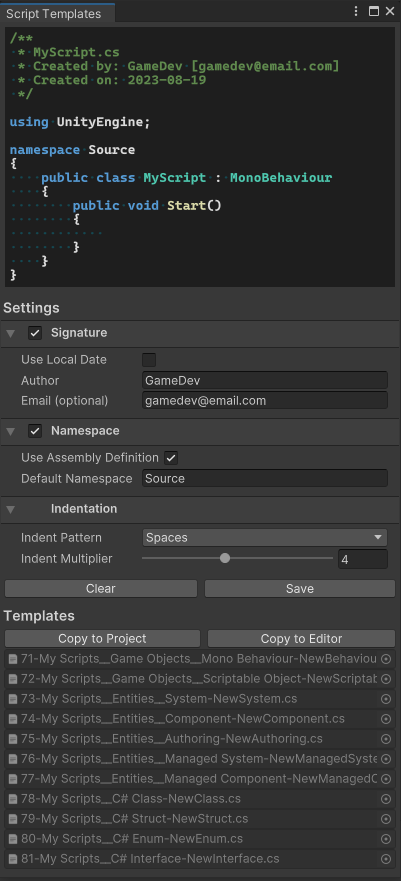Click the file icon of 81 NewInterface.cs
401x881 pixels.
pyautogui.click(x=13, y=859)
